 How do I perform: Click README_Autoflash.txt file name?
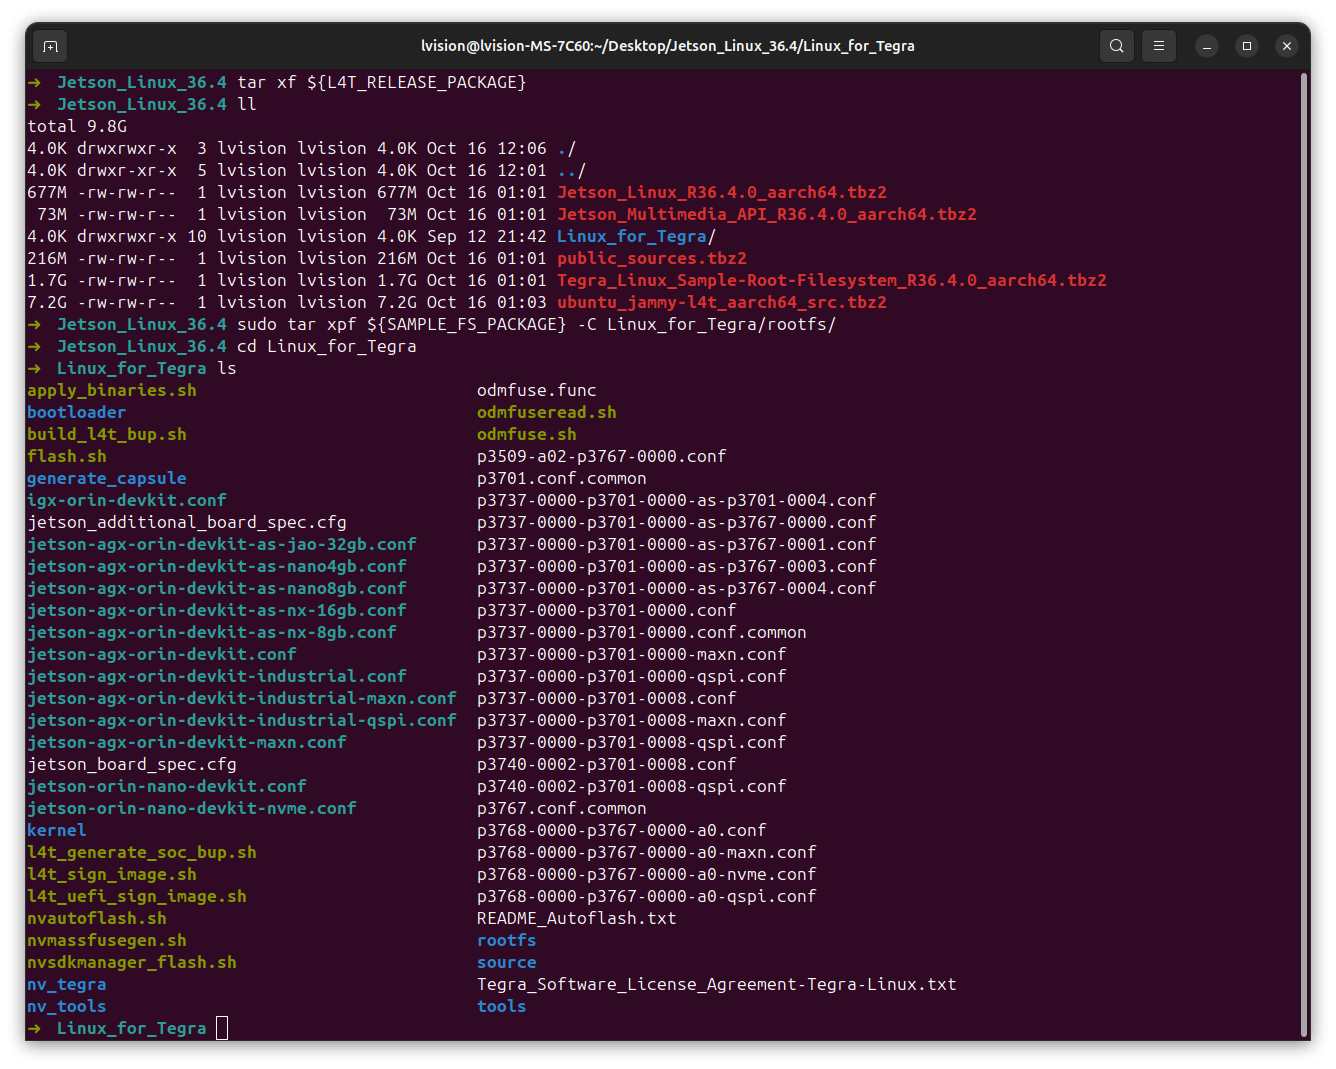coord(577,918)
